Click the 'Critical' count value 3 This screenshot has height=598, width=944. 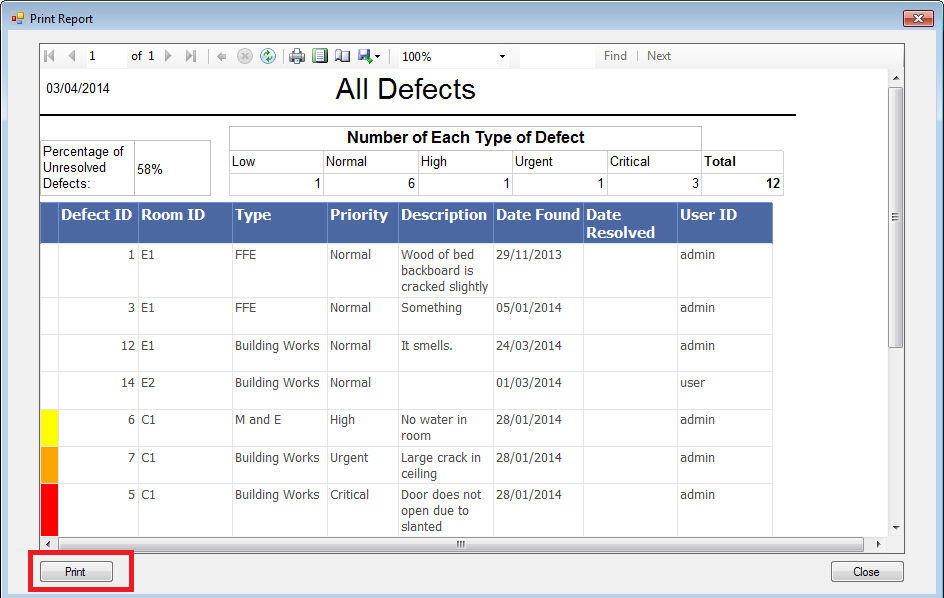click(x=695, y=184)
